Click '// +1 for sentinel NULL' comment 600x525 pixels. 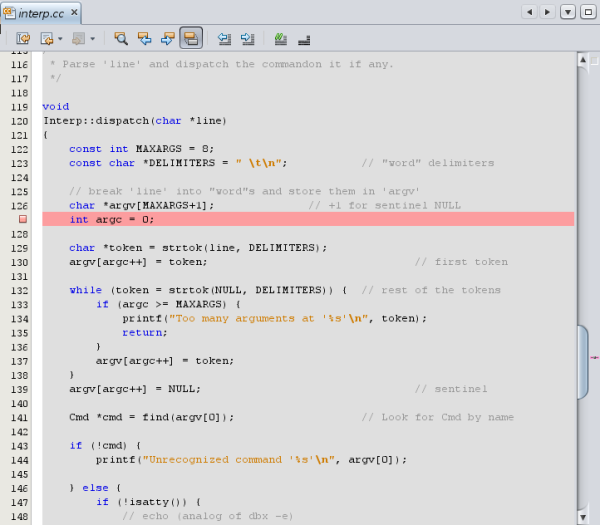385,205
